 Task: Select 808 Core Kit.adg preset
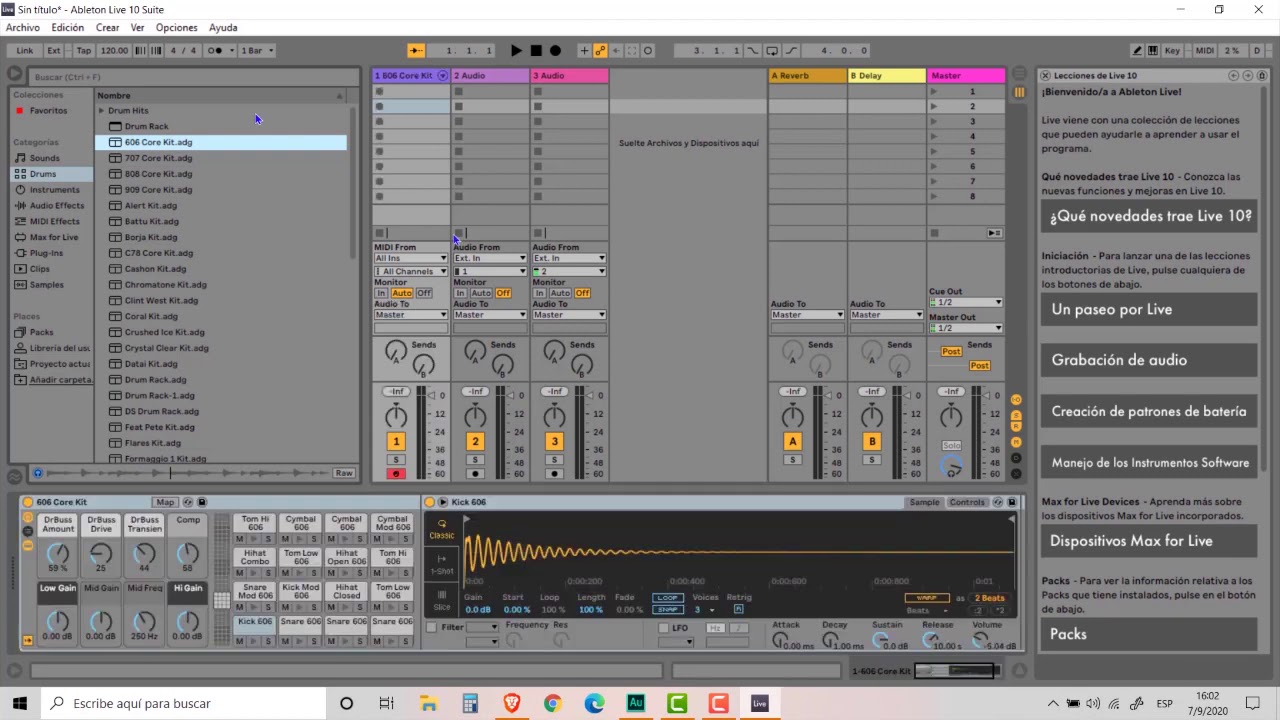(158, 174)
